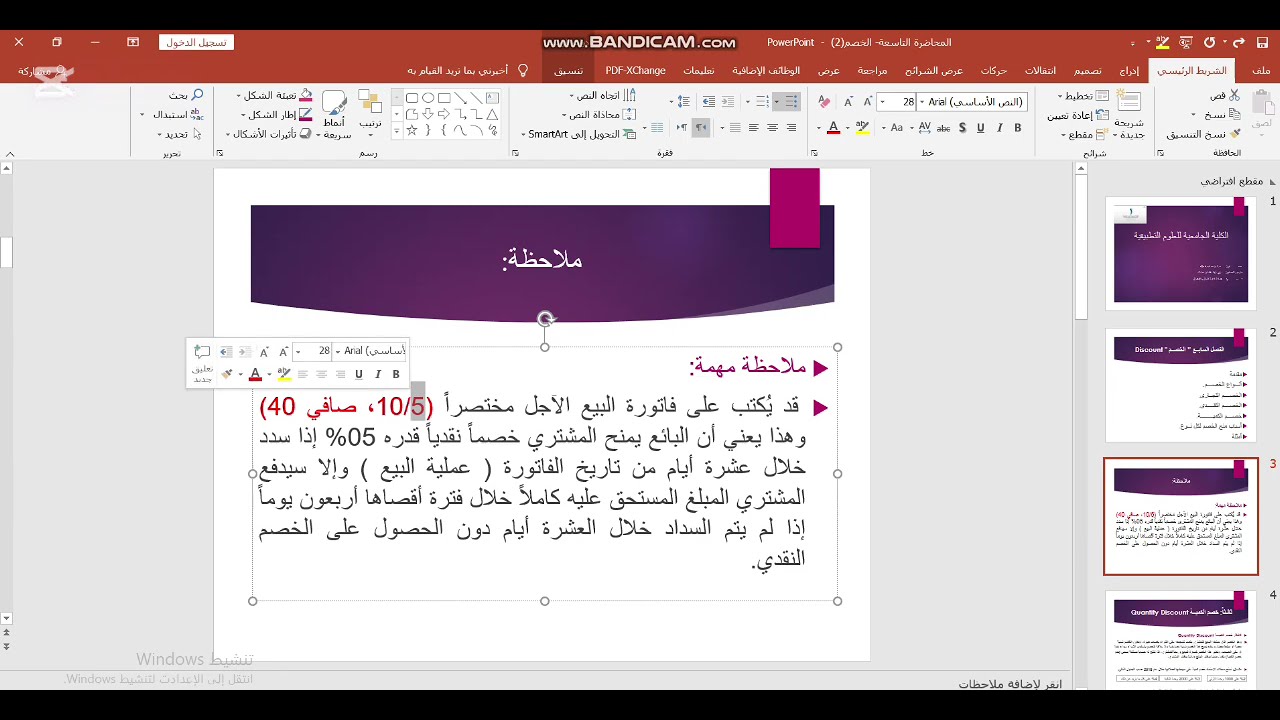Open the ribbon font size 28 dropdown

tap(882, 102)
